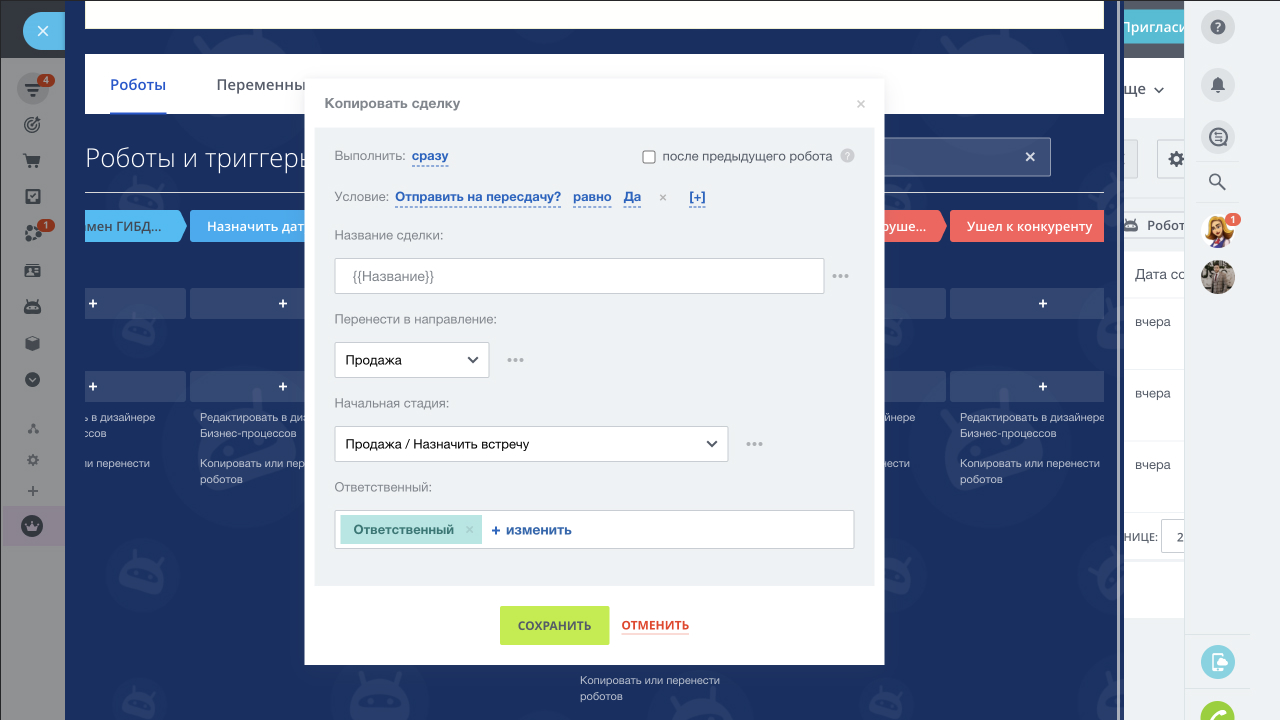Switch to the Переменные tab

coord(260,85)
